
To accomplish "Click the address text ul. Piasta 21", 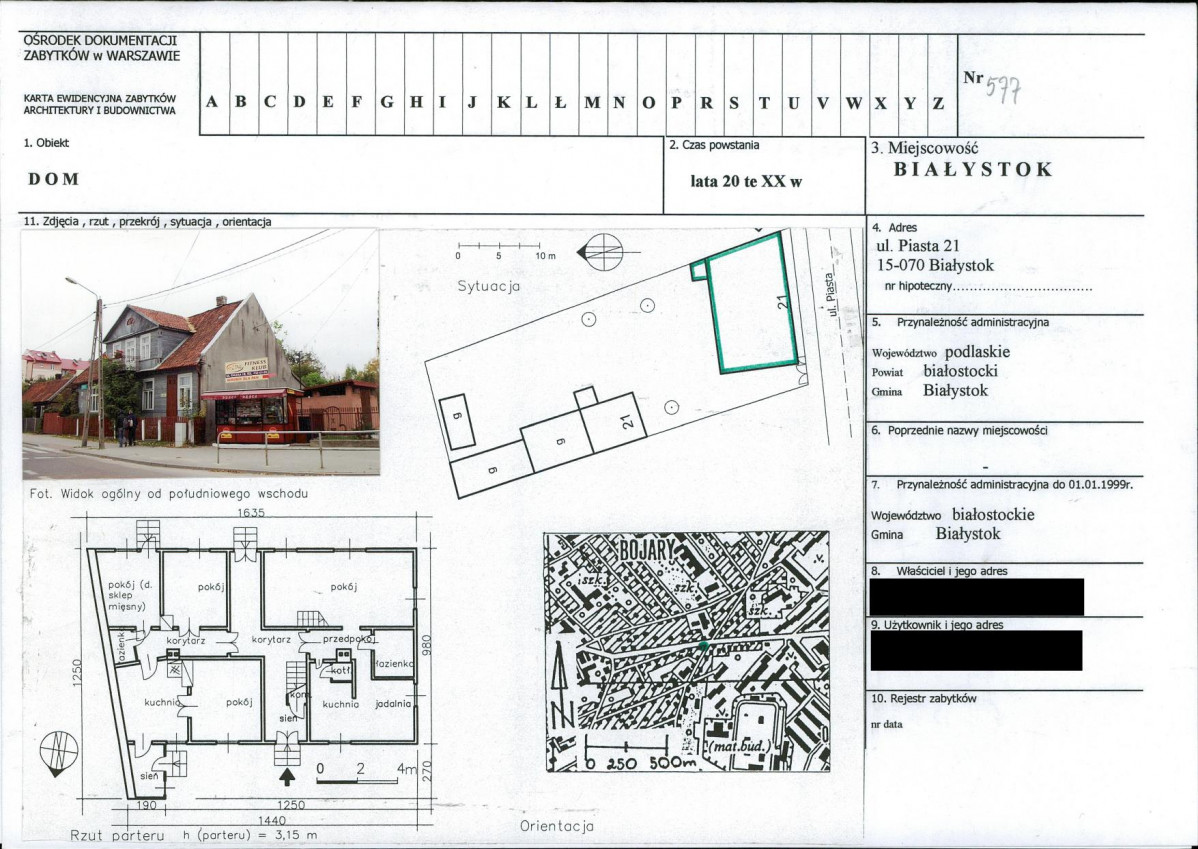I will click(918, 247).
